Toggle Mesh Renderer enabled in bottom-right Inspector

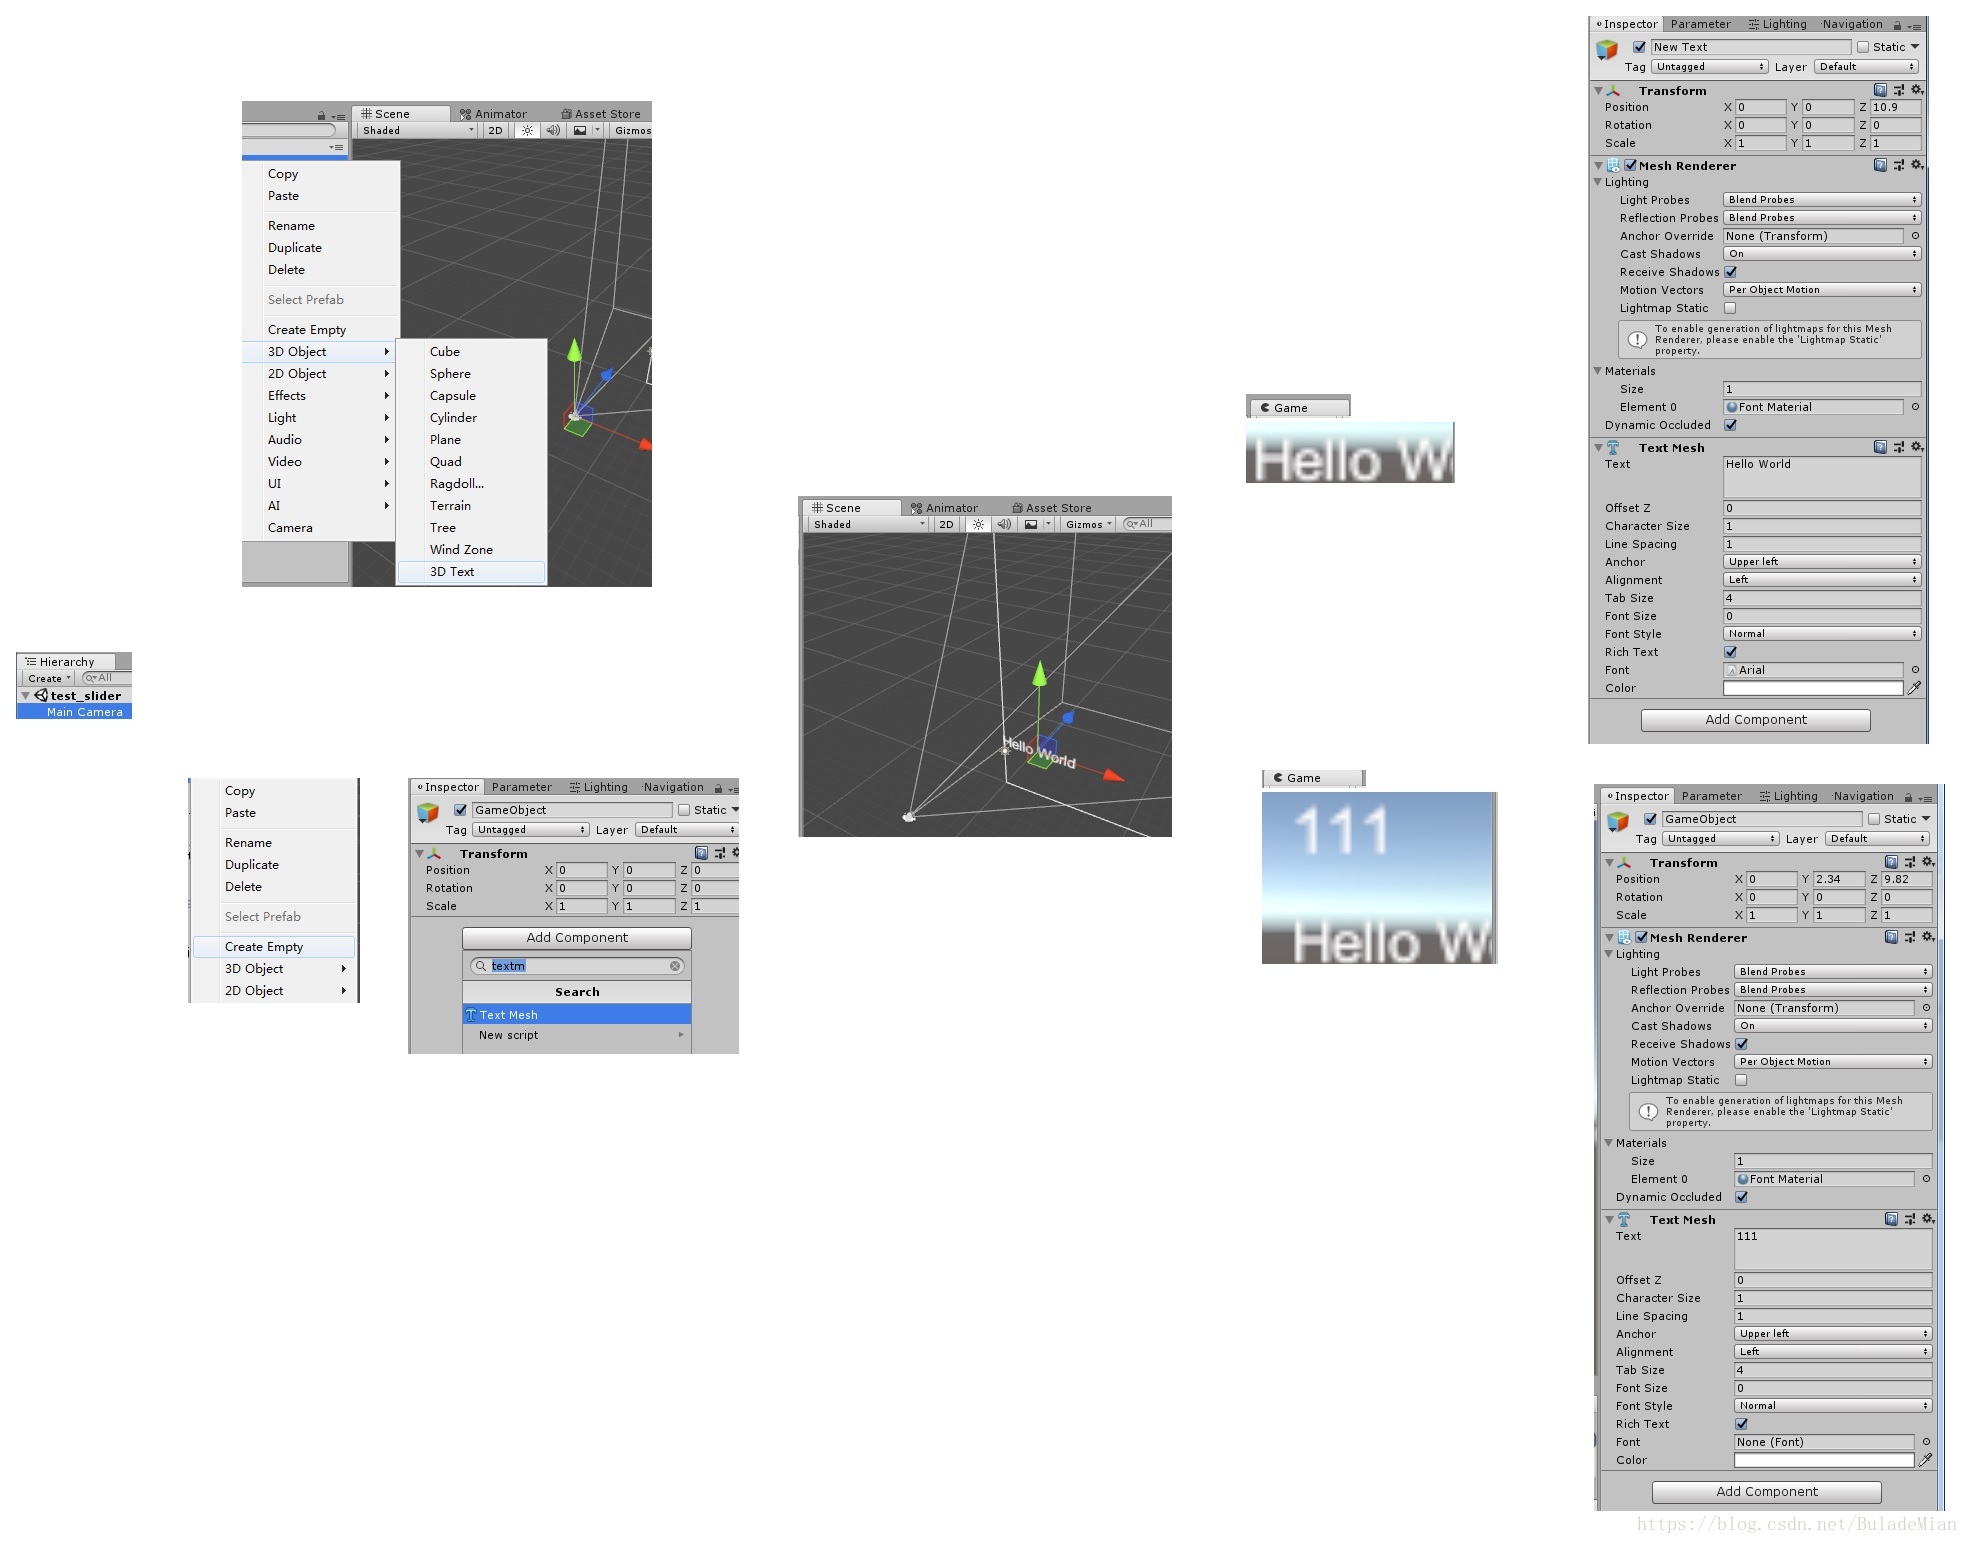point(1641,937)
